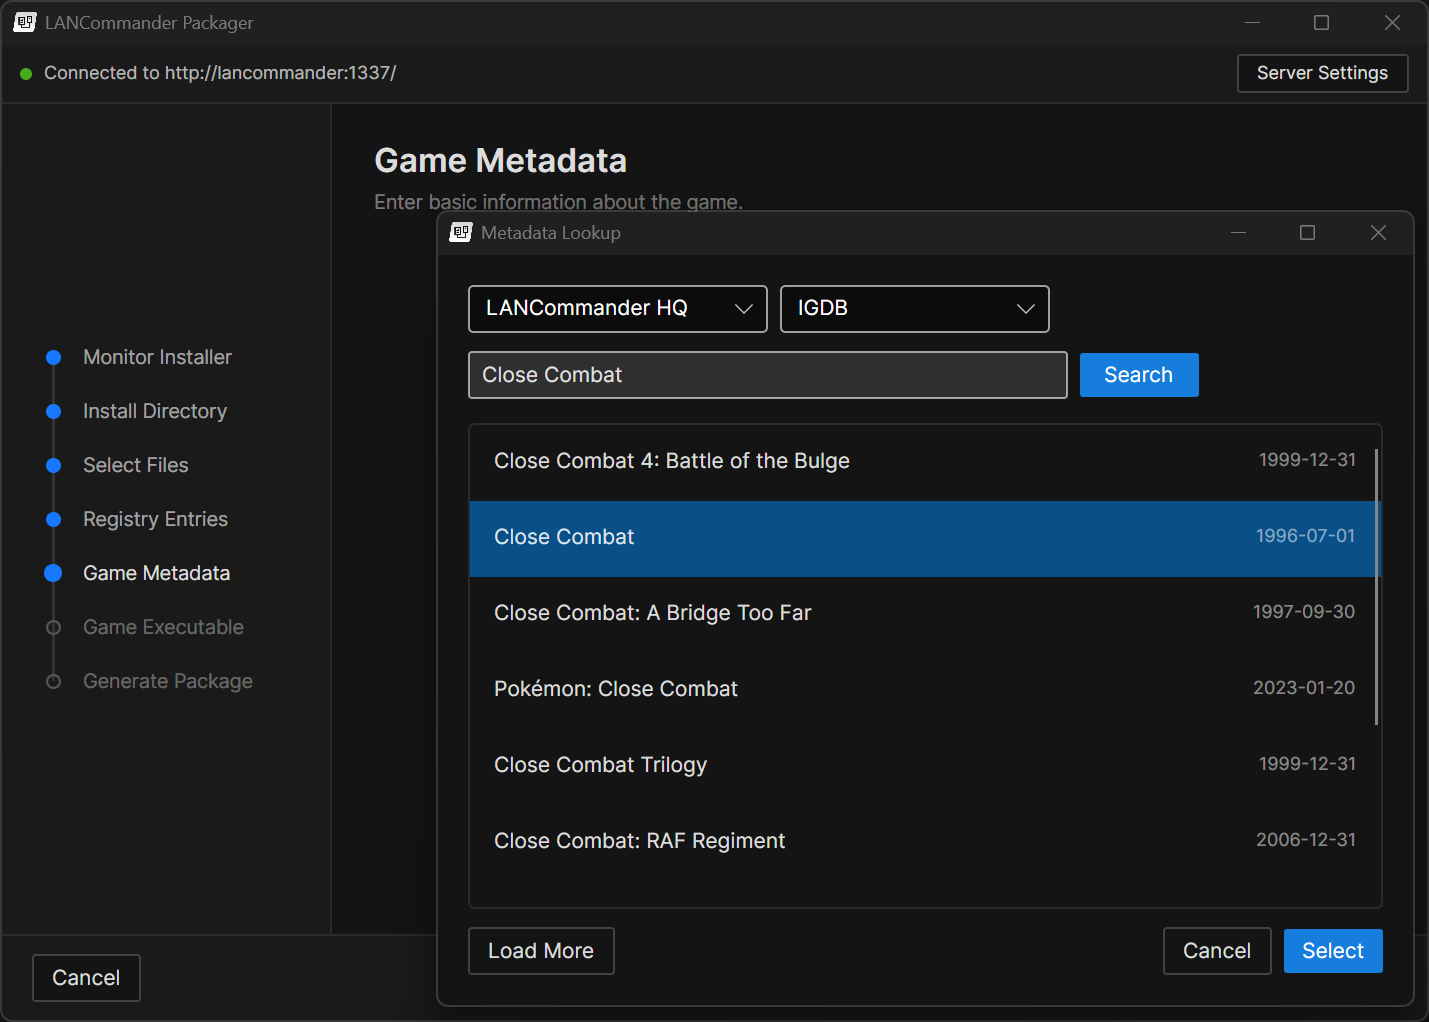Click the LANCommander Packager title bar icon
1429x1022 pixels.
click(x=24, y=22)
